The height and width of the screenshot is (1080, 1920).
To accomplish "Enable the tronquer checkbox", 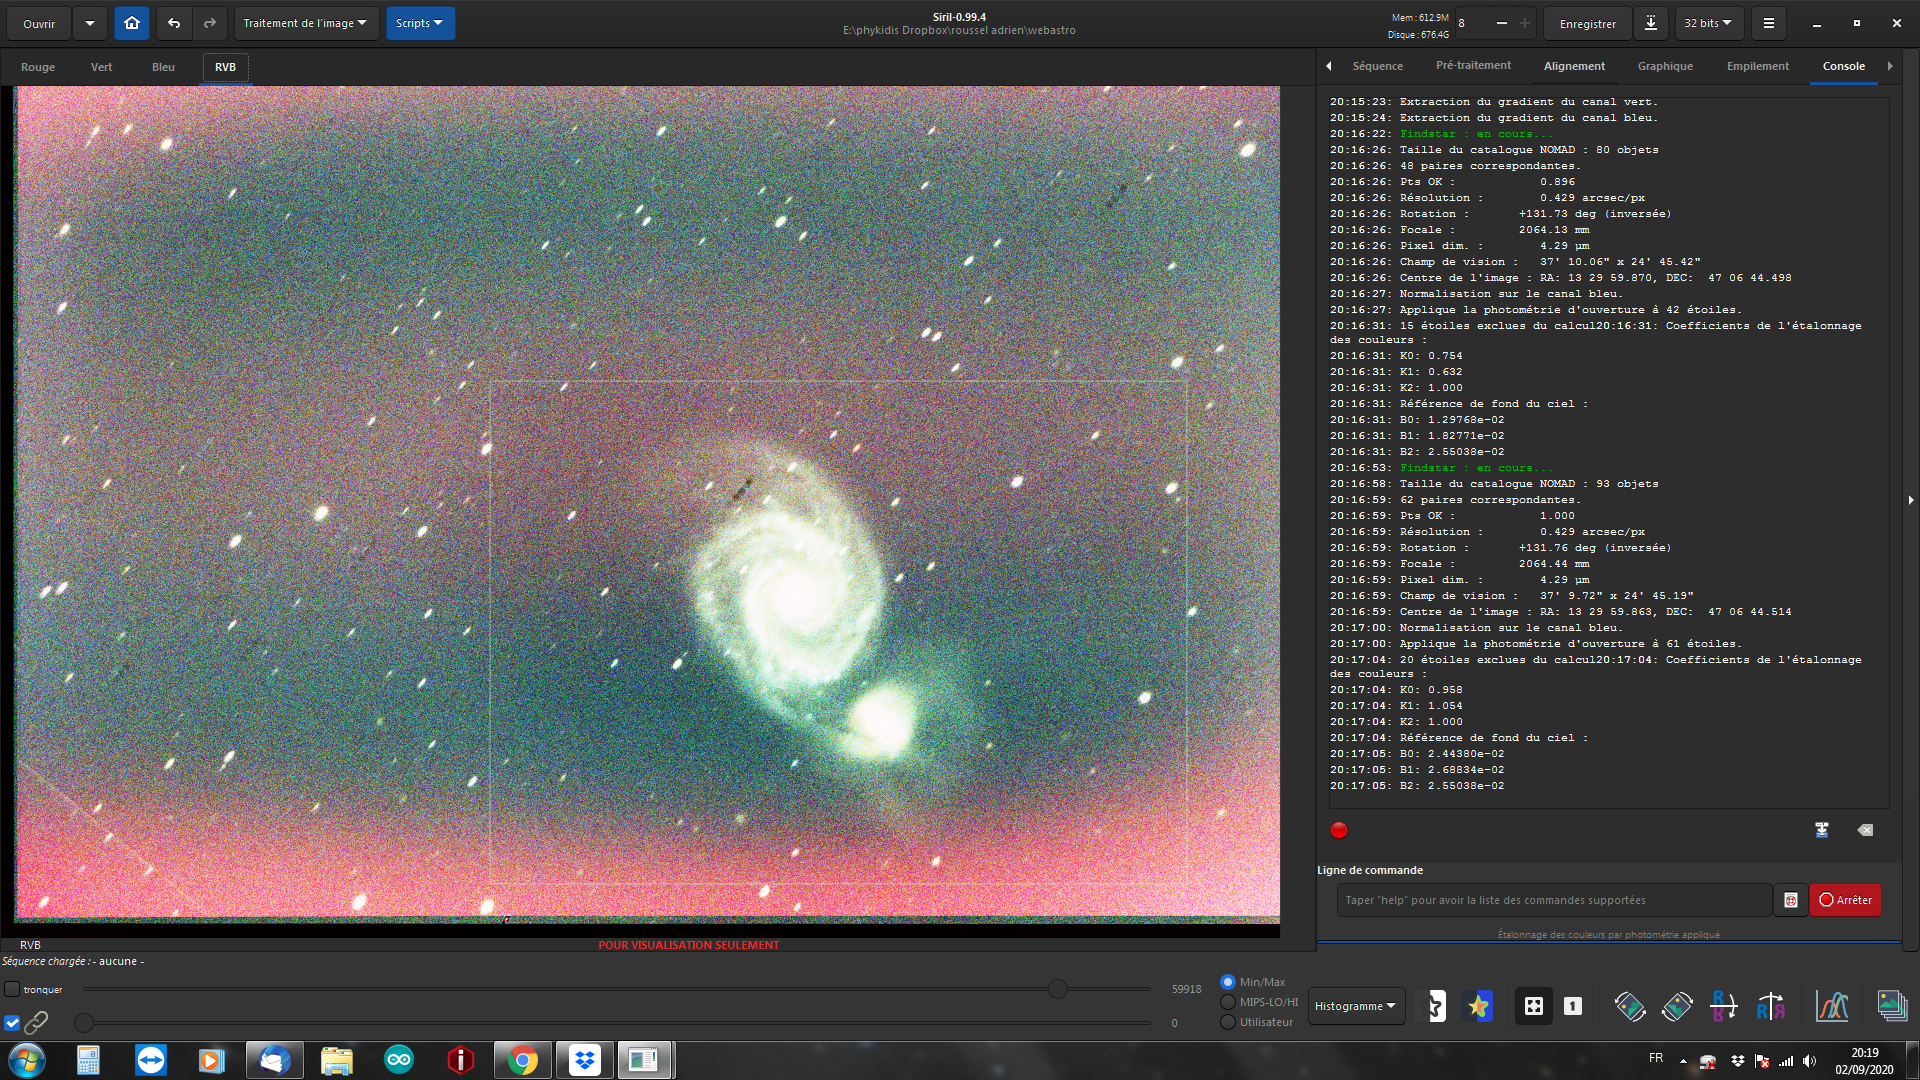I will [12, 989].
